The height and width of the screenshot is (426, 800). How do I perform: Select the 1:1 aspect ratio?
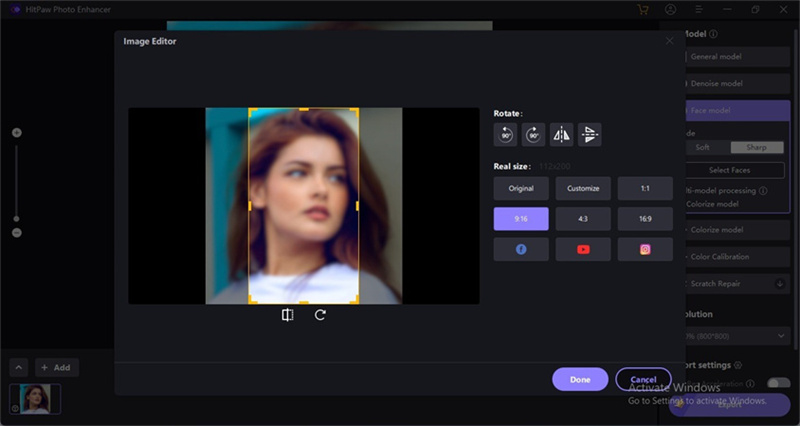pyautogui.click(x=645, y=188)
